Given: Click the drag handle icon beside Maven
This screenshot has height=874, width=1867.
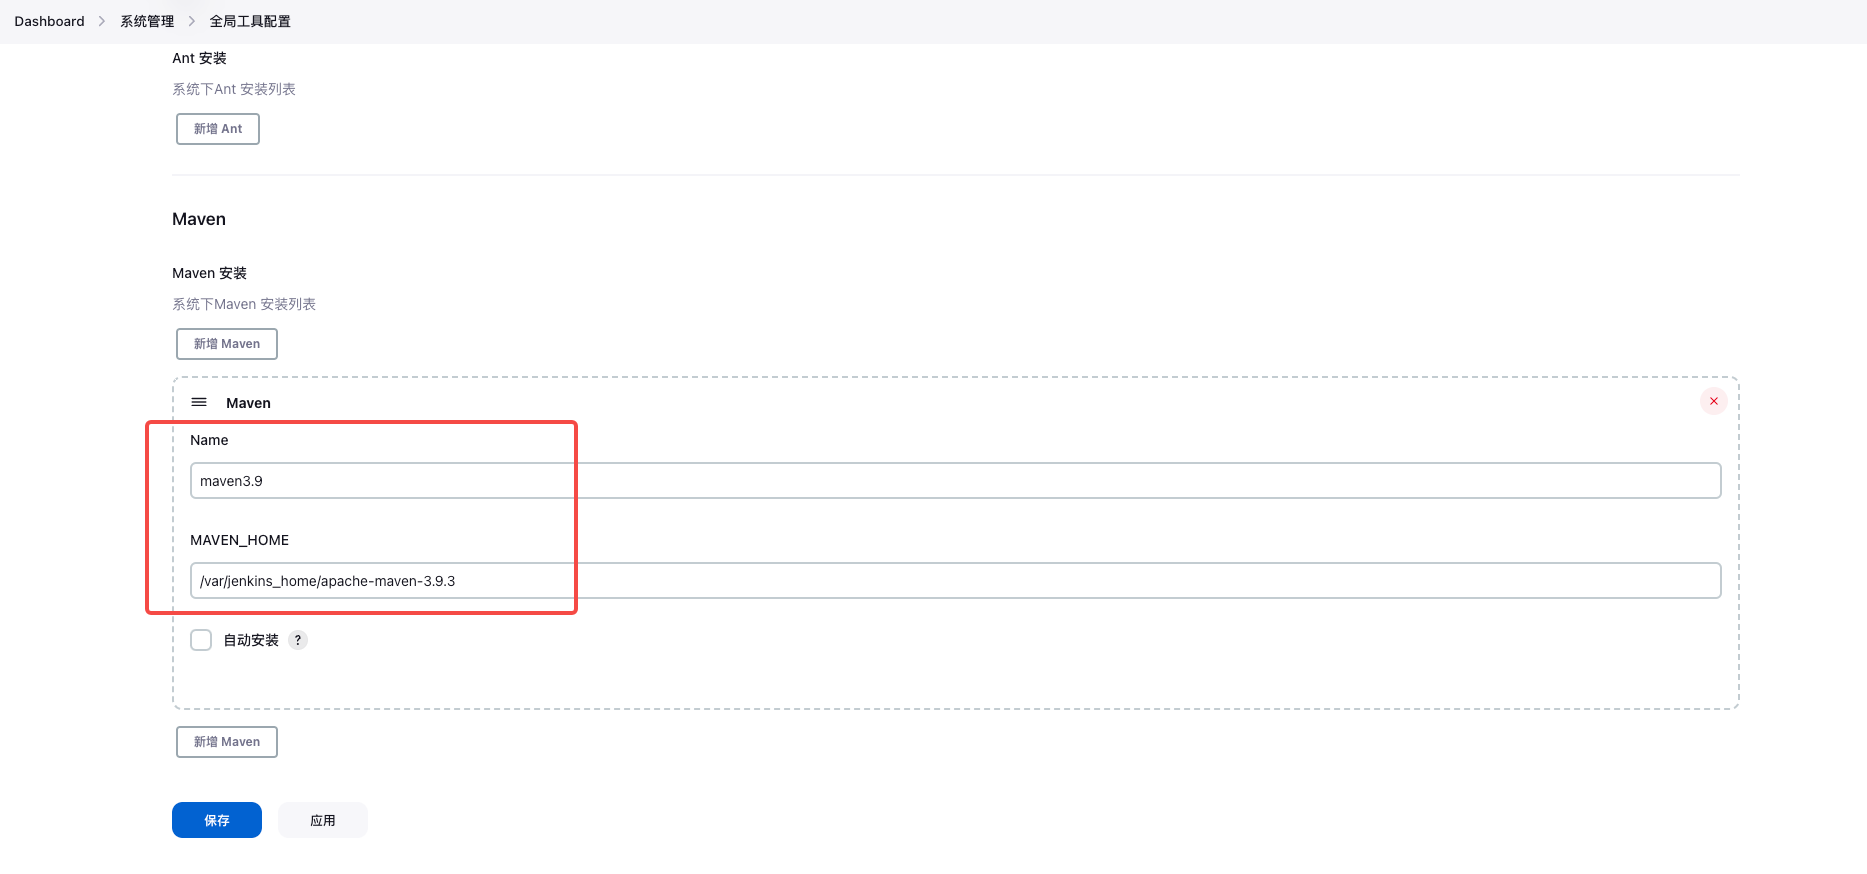Looking at the screenshot, I should click(199, 402).
